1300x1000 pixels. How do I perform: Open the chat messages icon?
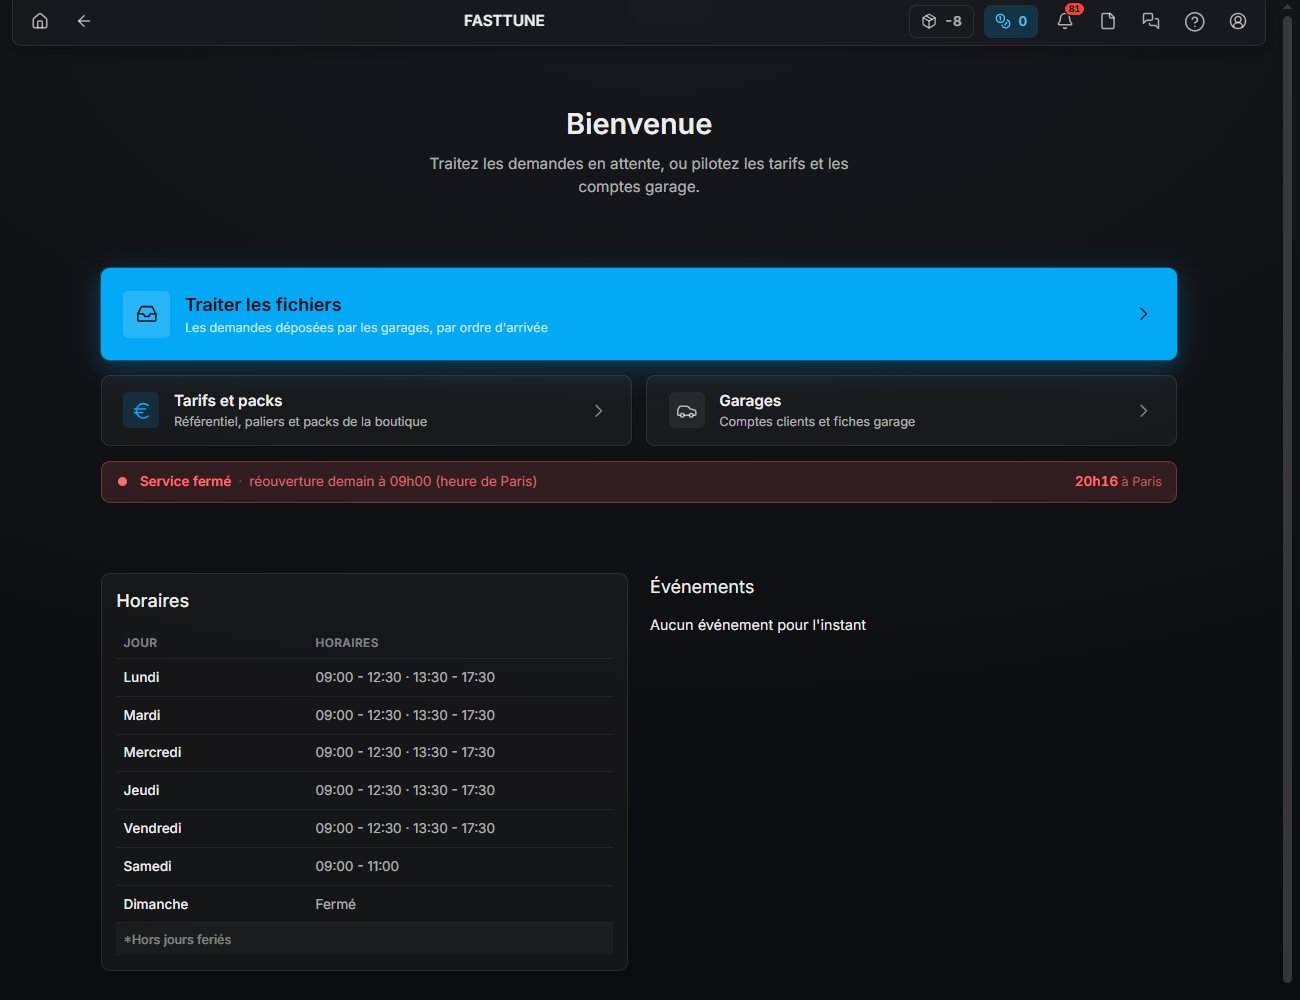(1151, 21)
